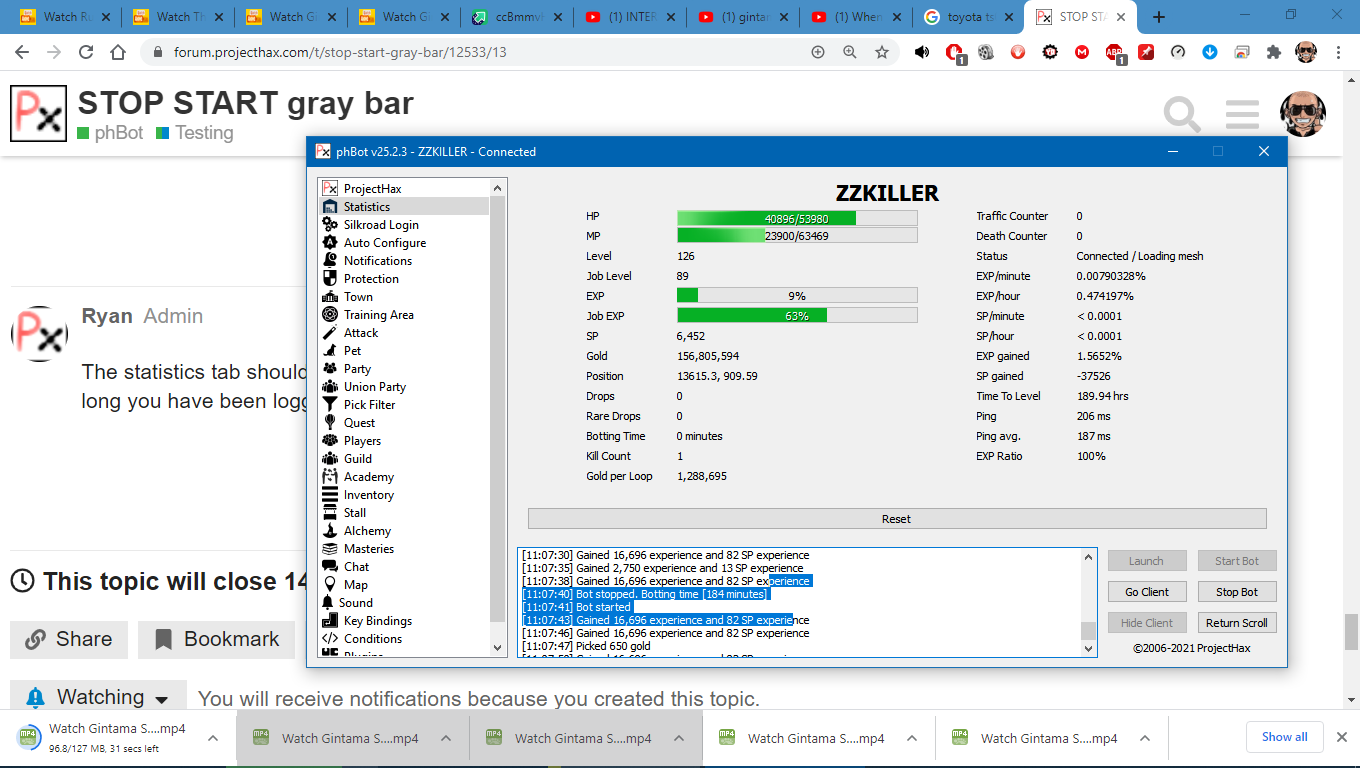Open the forum hamburger menu icon
This screenshot has height=768, width=1360.
1242,115
